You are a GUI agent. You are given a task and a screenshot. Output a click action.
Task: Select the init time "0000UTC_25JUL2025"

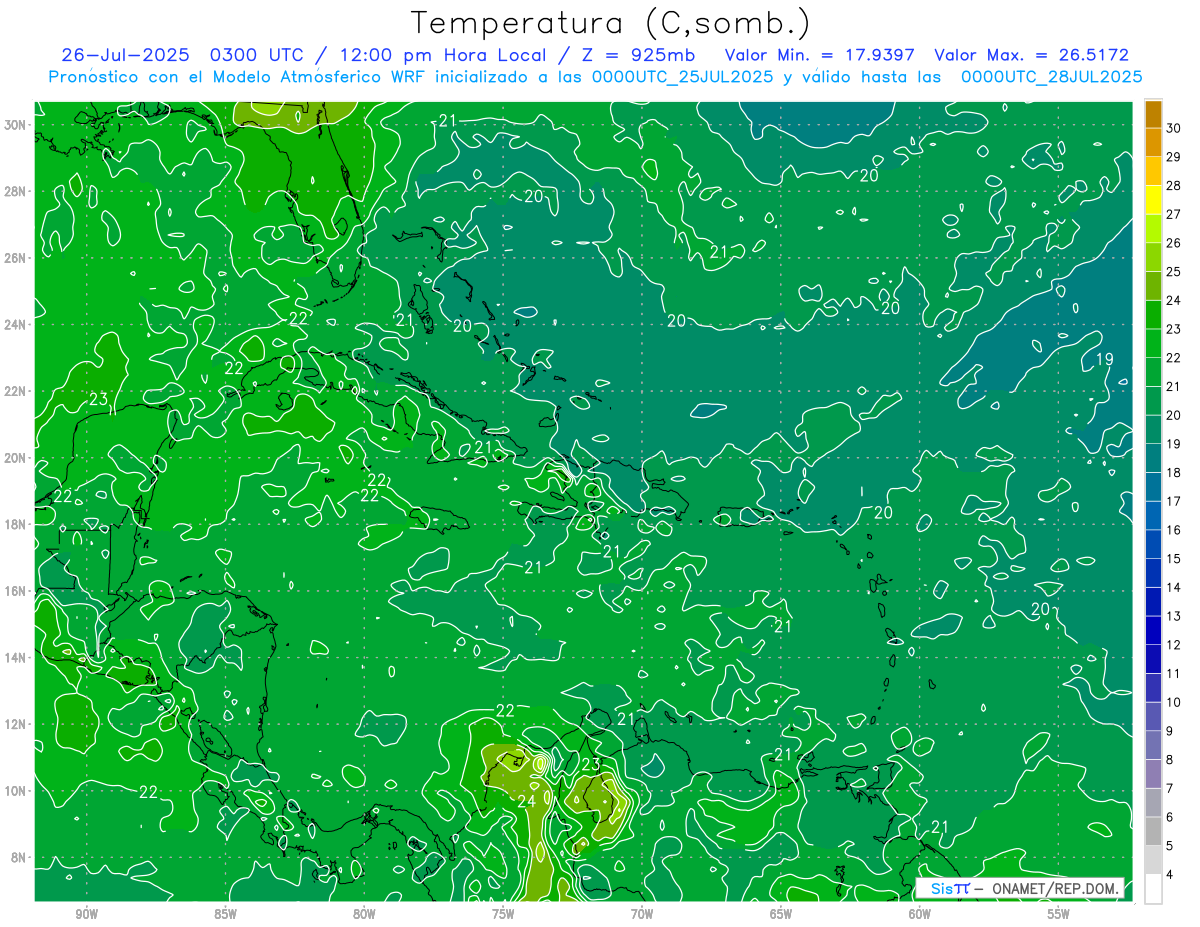[683, 77]
